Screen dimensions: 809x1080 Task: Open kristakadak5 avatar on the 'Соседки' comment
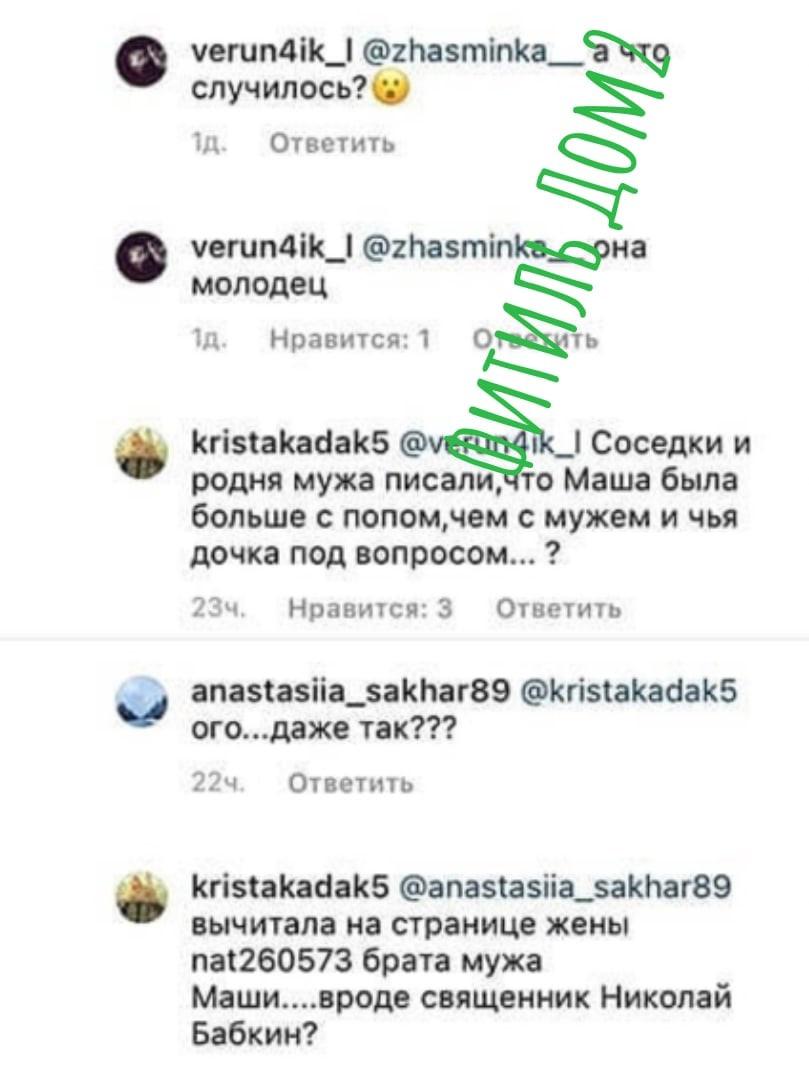point(141,453)
